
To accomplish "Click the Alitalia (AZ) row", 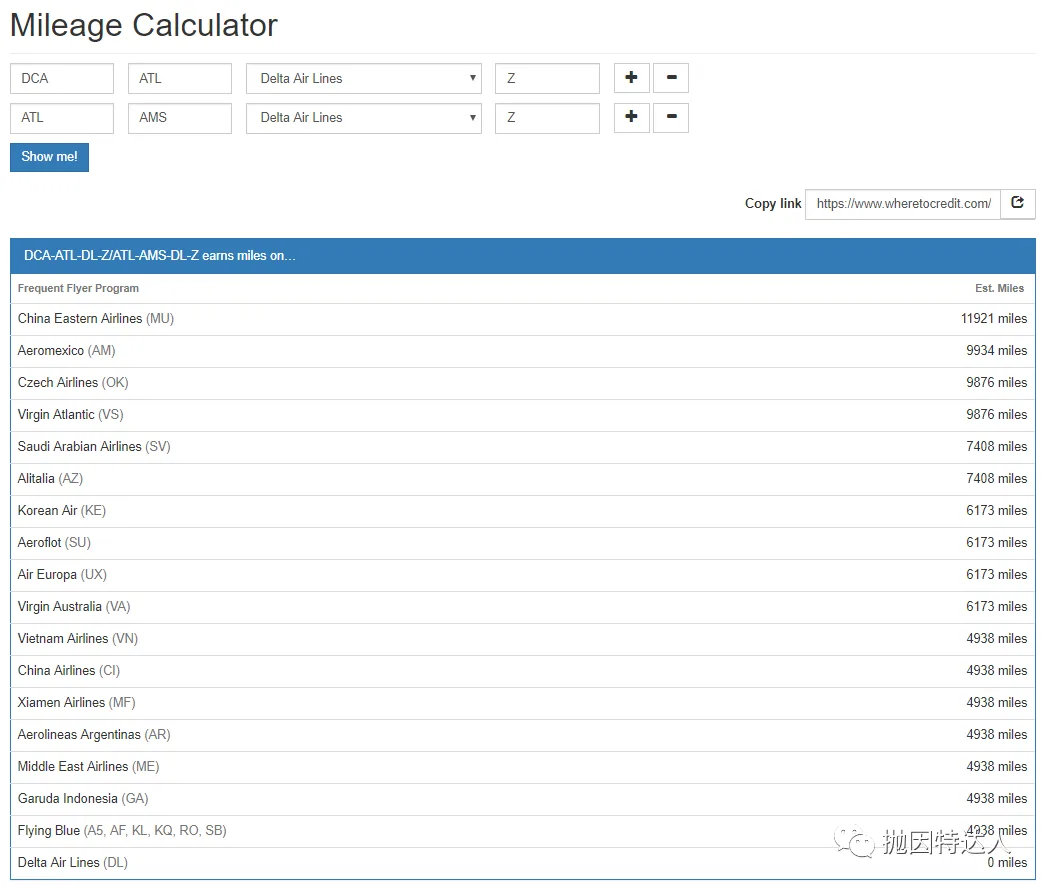I will [522, 479].
